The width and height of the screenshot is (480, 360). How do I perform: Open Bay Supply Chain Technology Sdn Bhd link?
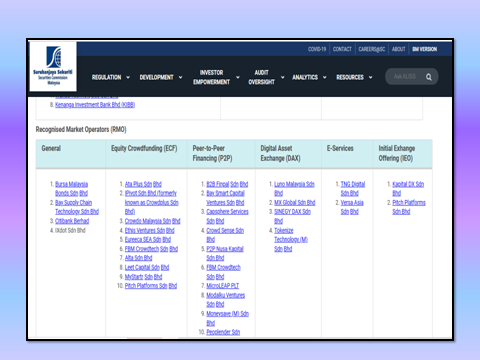77,207
